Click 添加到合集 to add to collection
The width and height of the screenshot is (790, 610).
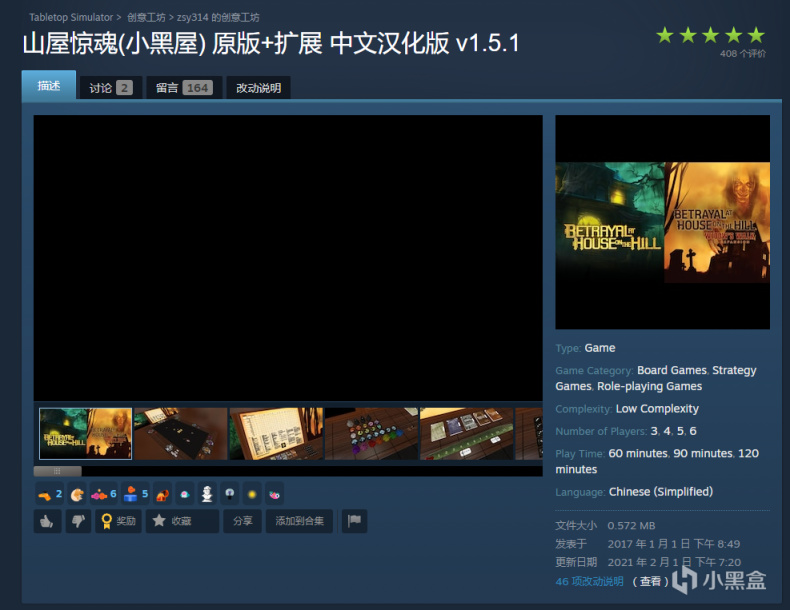299,521
